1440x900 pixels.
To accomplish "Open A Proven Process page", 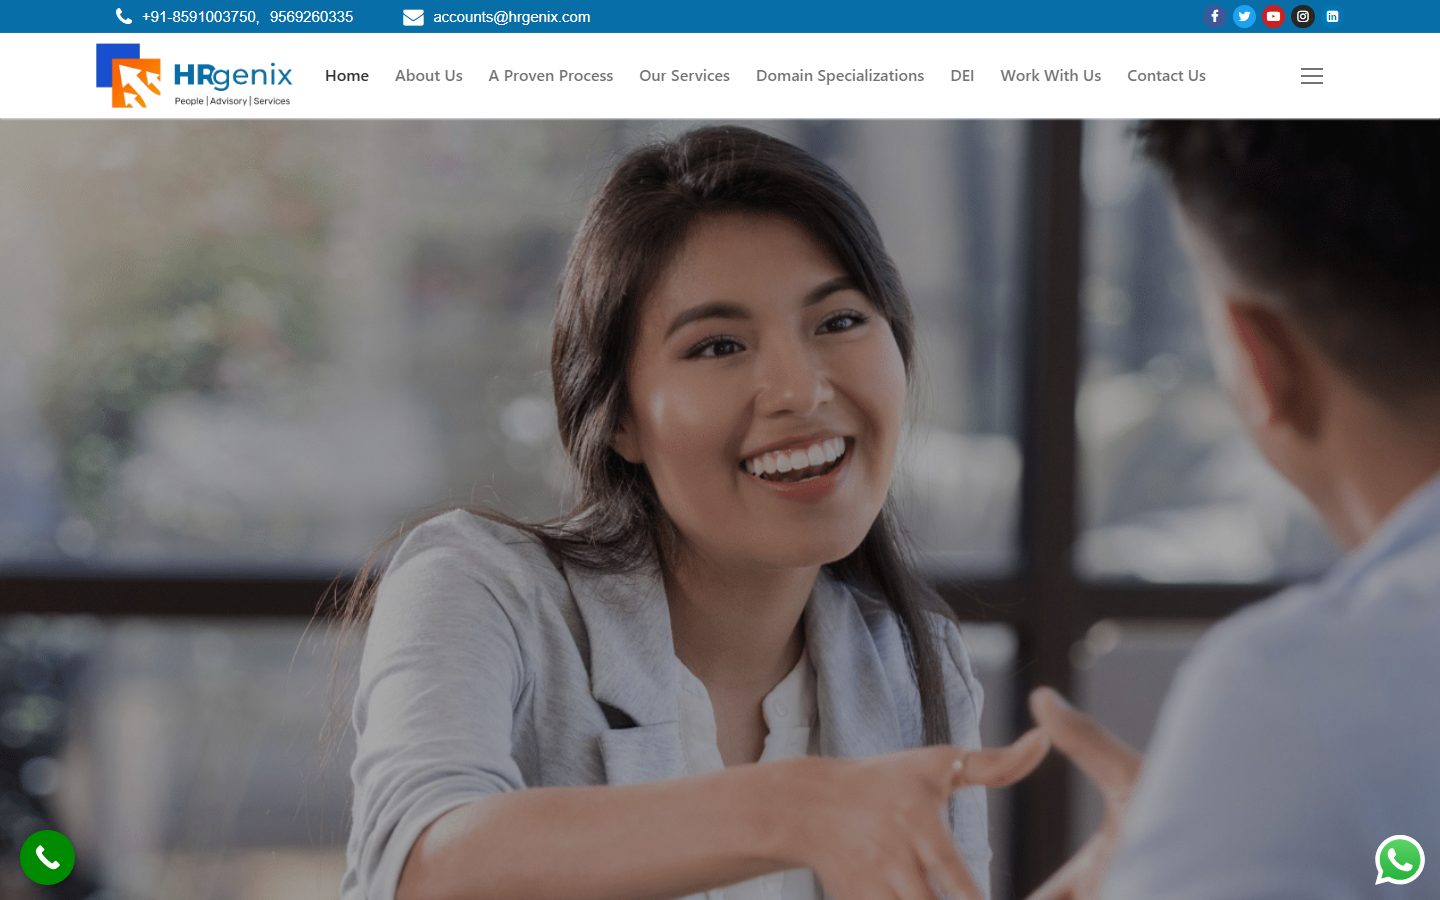I will [551, 76].
